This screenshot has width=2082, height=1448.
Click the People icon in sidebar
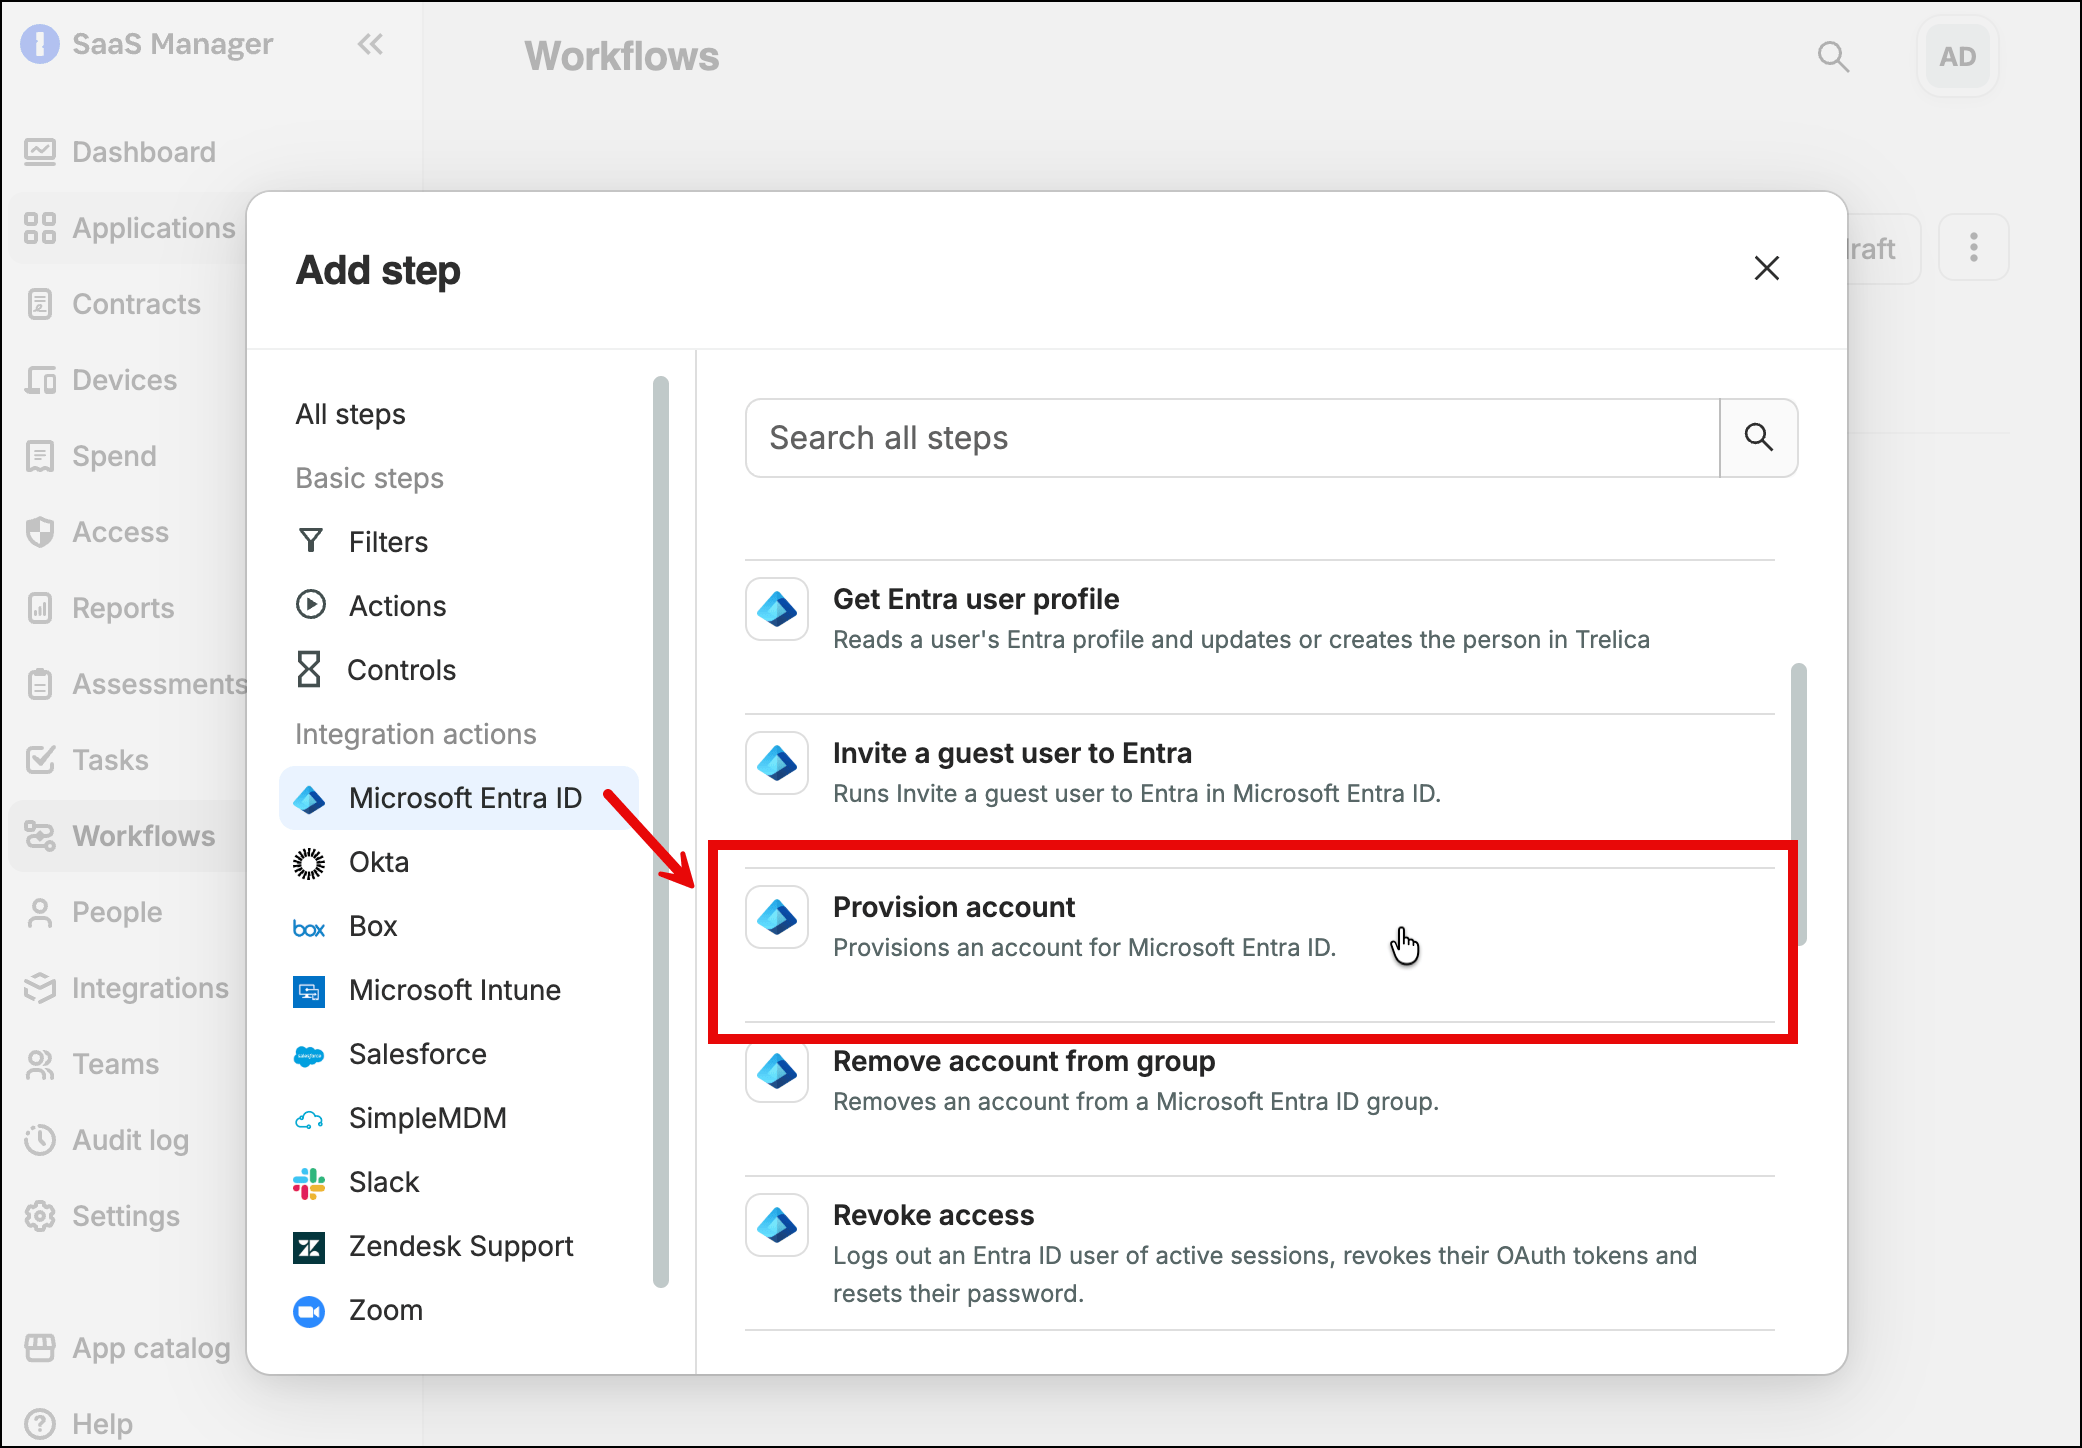pos(40,912)
